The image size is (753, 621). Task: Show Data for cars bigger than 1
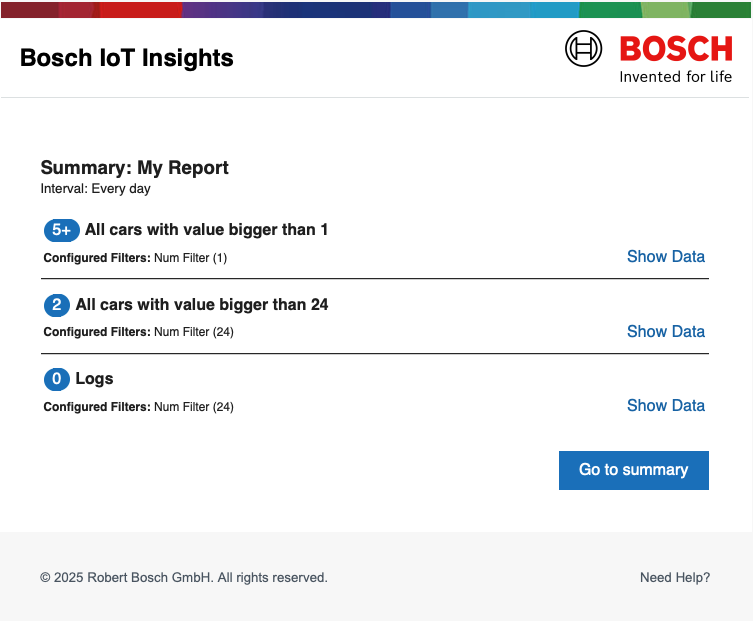(x=665, y=257)
